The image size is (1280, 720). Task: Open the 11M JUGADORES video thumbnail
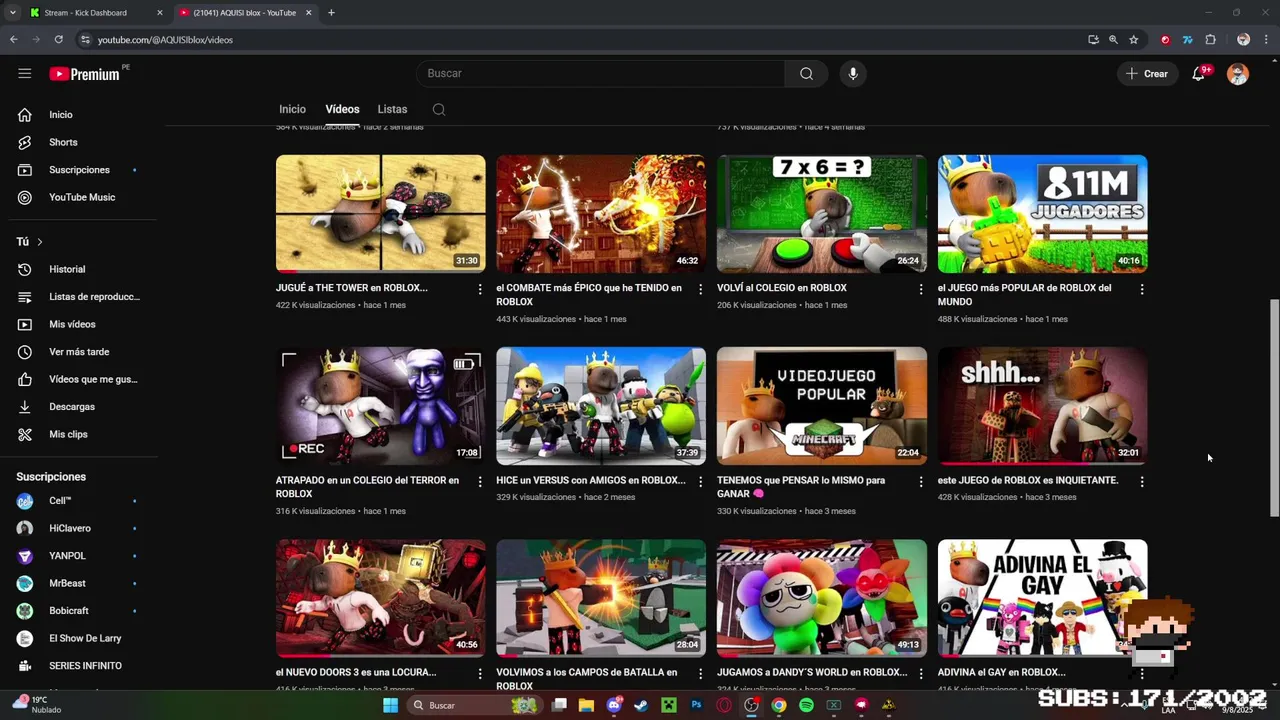[1042, 214]
